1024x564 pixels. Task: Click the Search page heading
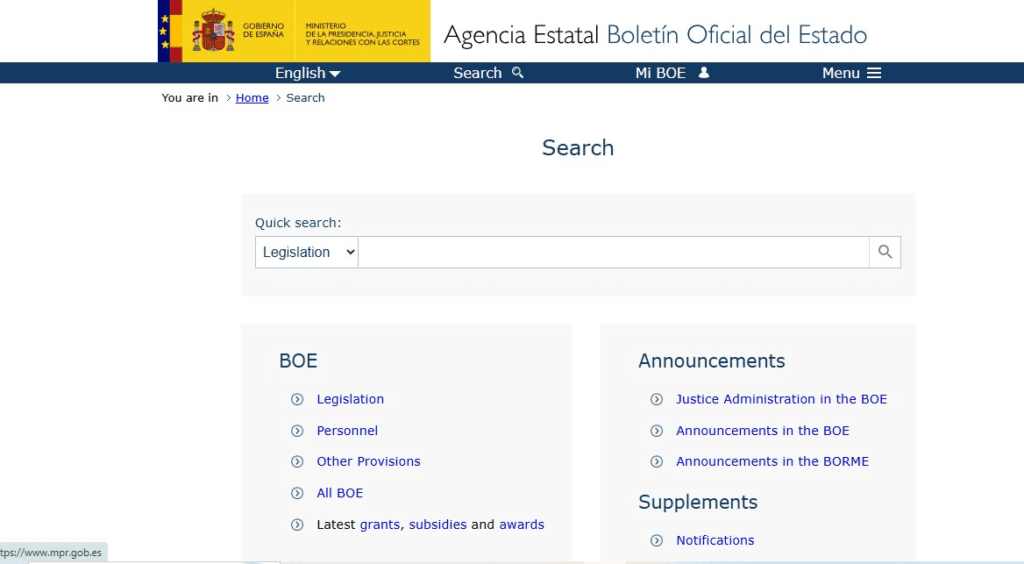click(578, 148)
